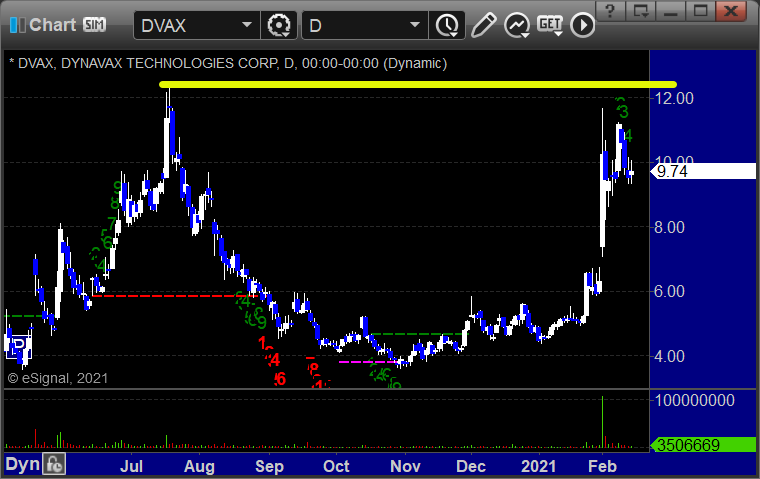This screenshot has width=760, height=479.
Task: Click the Sep label on time axis
Action: (x=269, y=466)
